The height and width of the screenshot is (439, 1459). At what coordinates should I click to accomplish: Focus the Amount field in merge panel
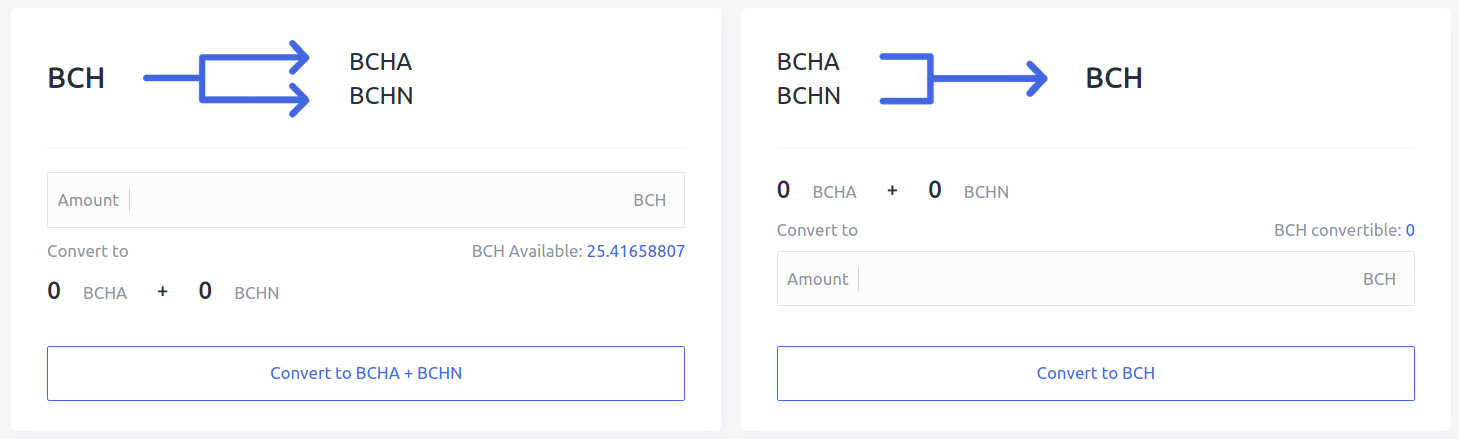tap(1096, 279)
